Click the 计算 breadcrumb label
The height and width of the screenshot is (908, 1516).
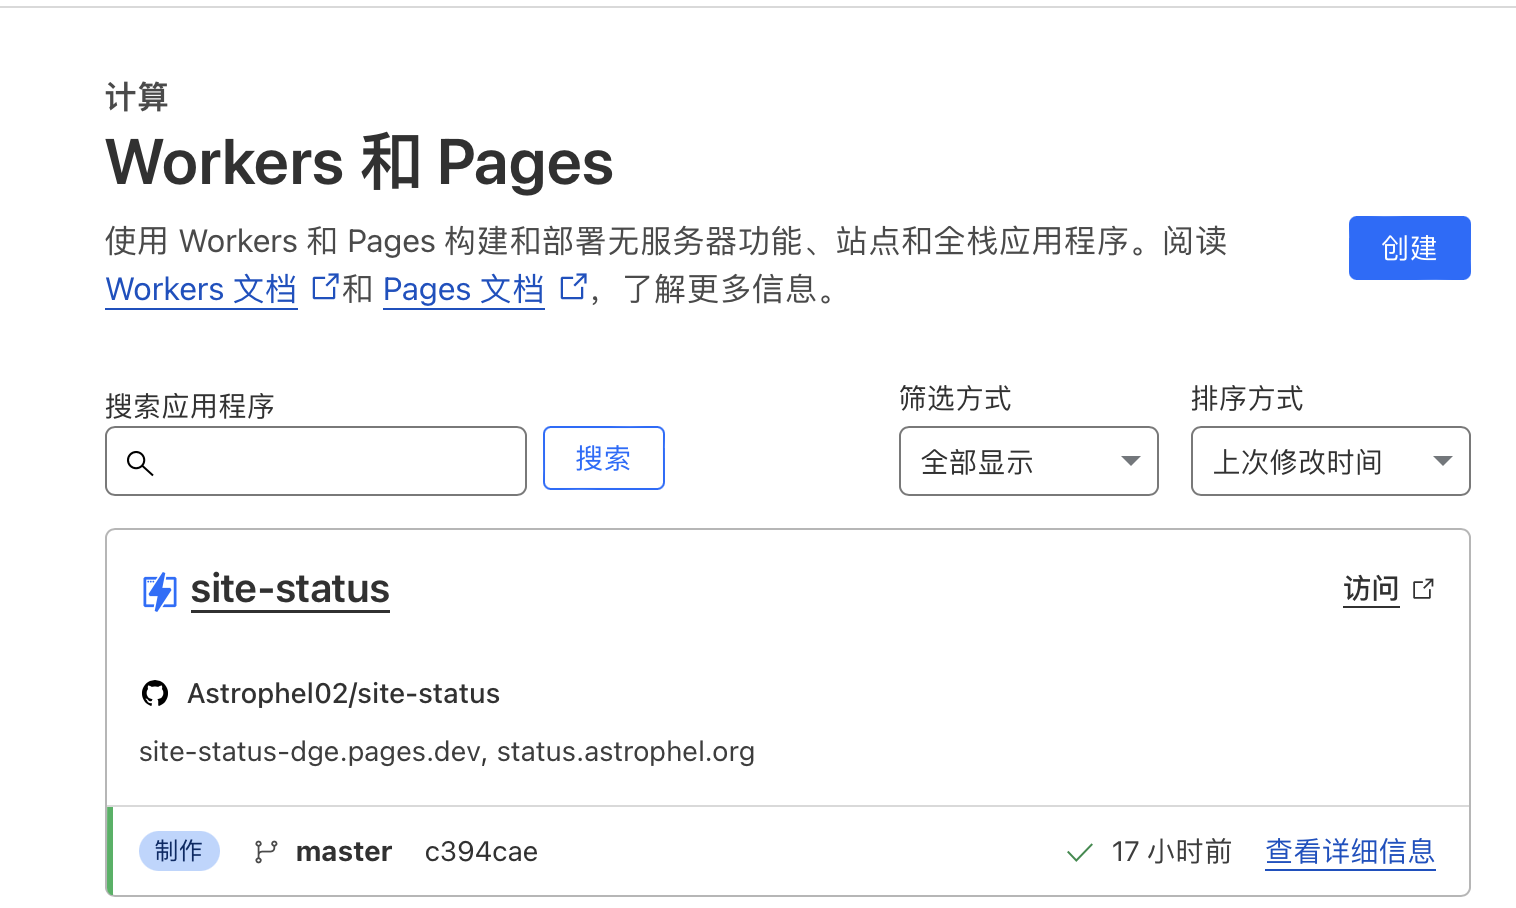pos(137,97)
